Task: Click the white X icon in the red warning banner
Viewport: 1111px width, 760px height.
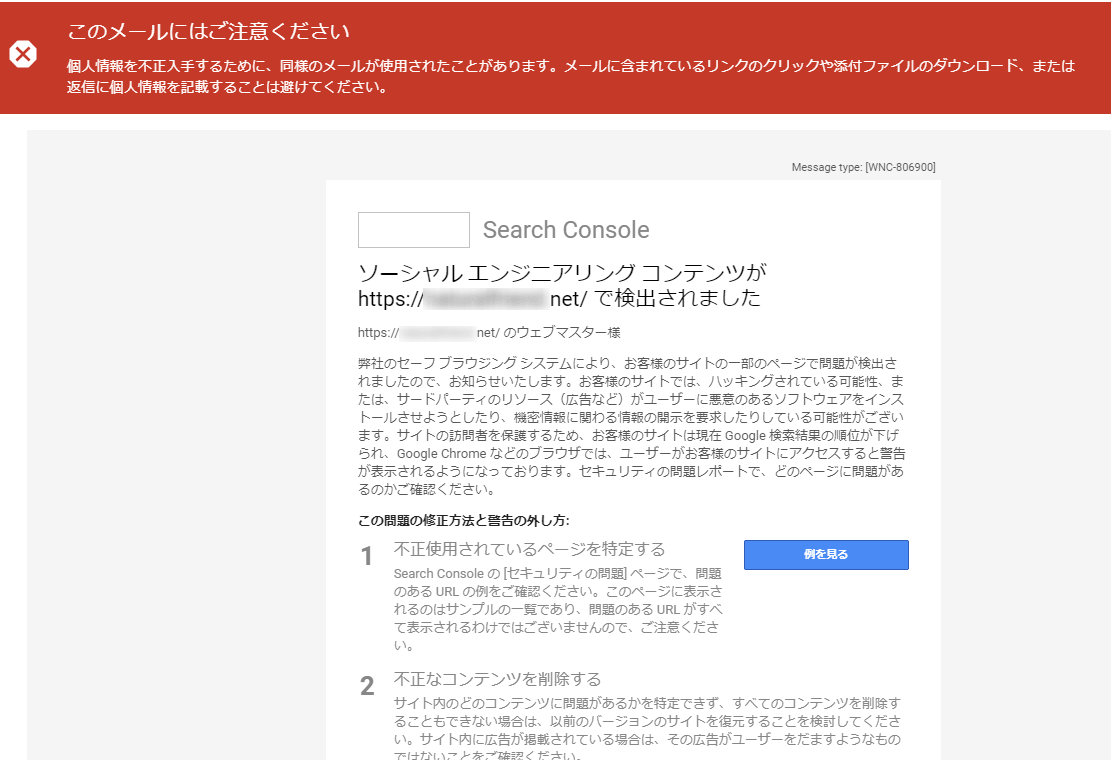Action: click(23, 54)
